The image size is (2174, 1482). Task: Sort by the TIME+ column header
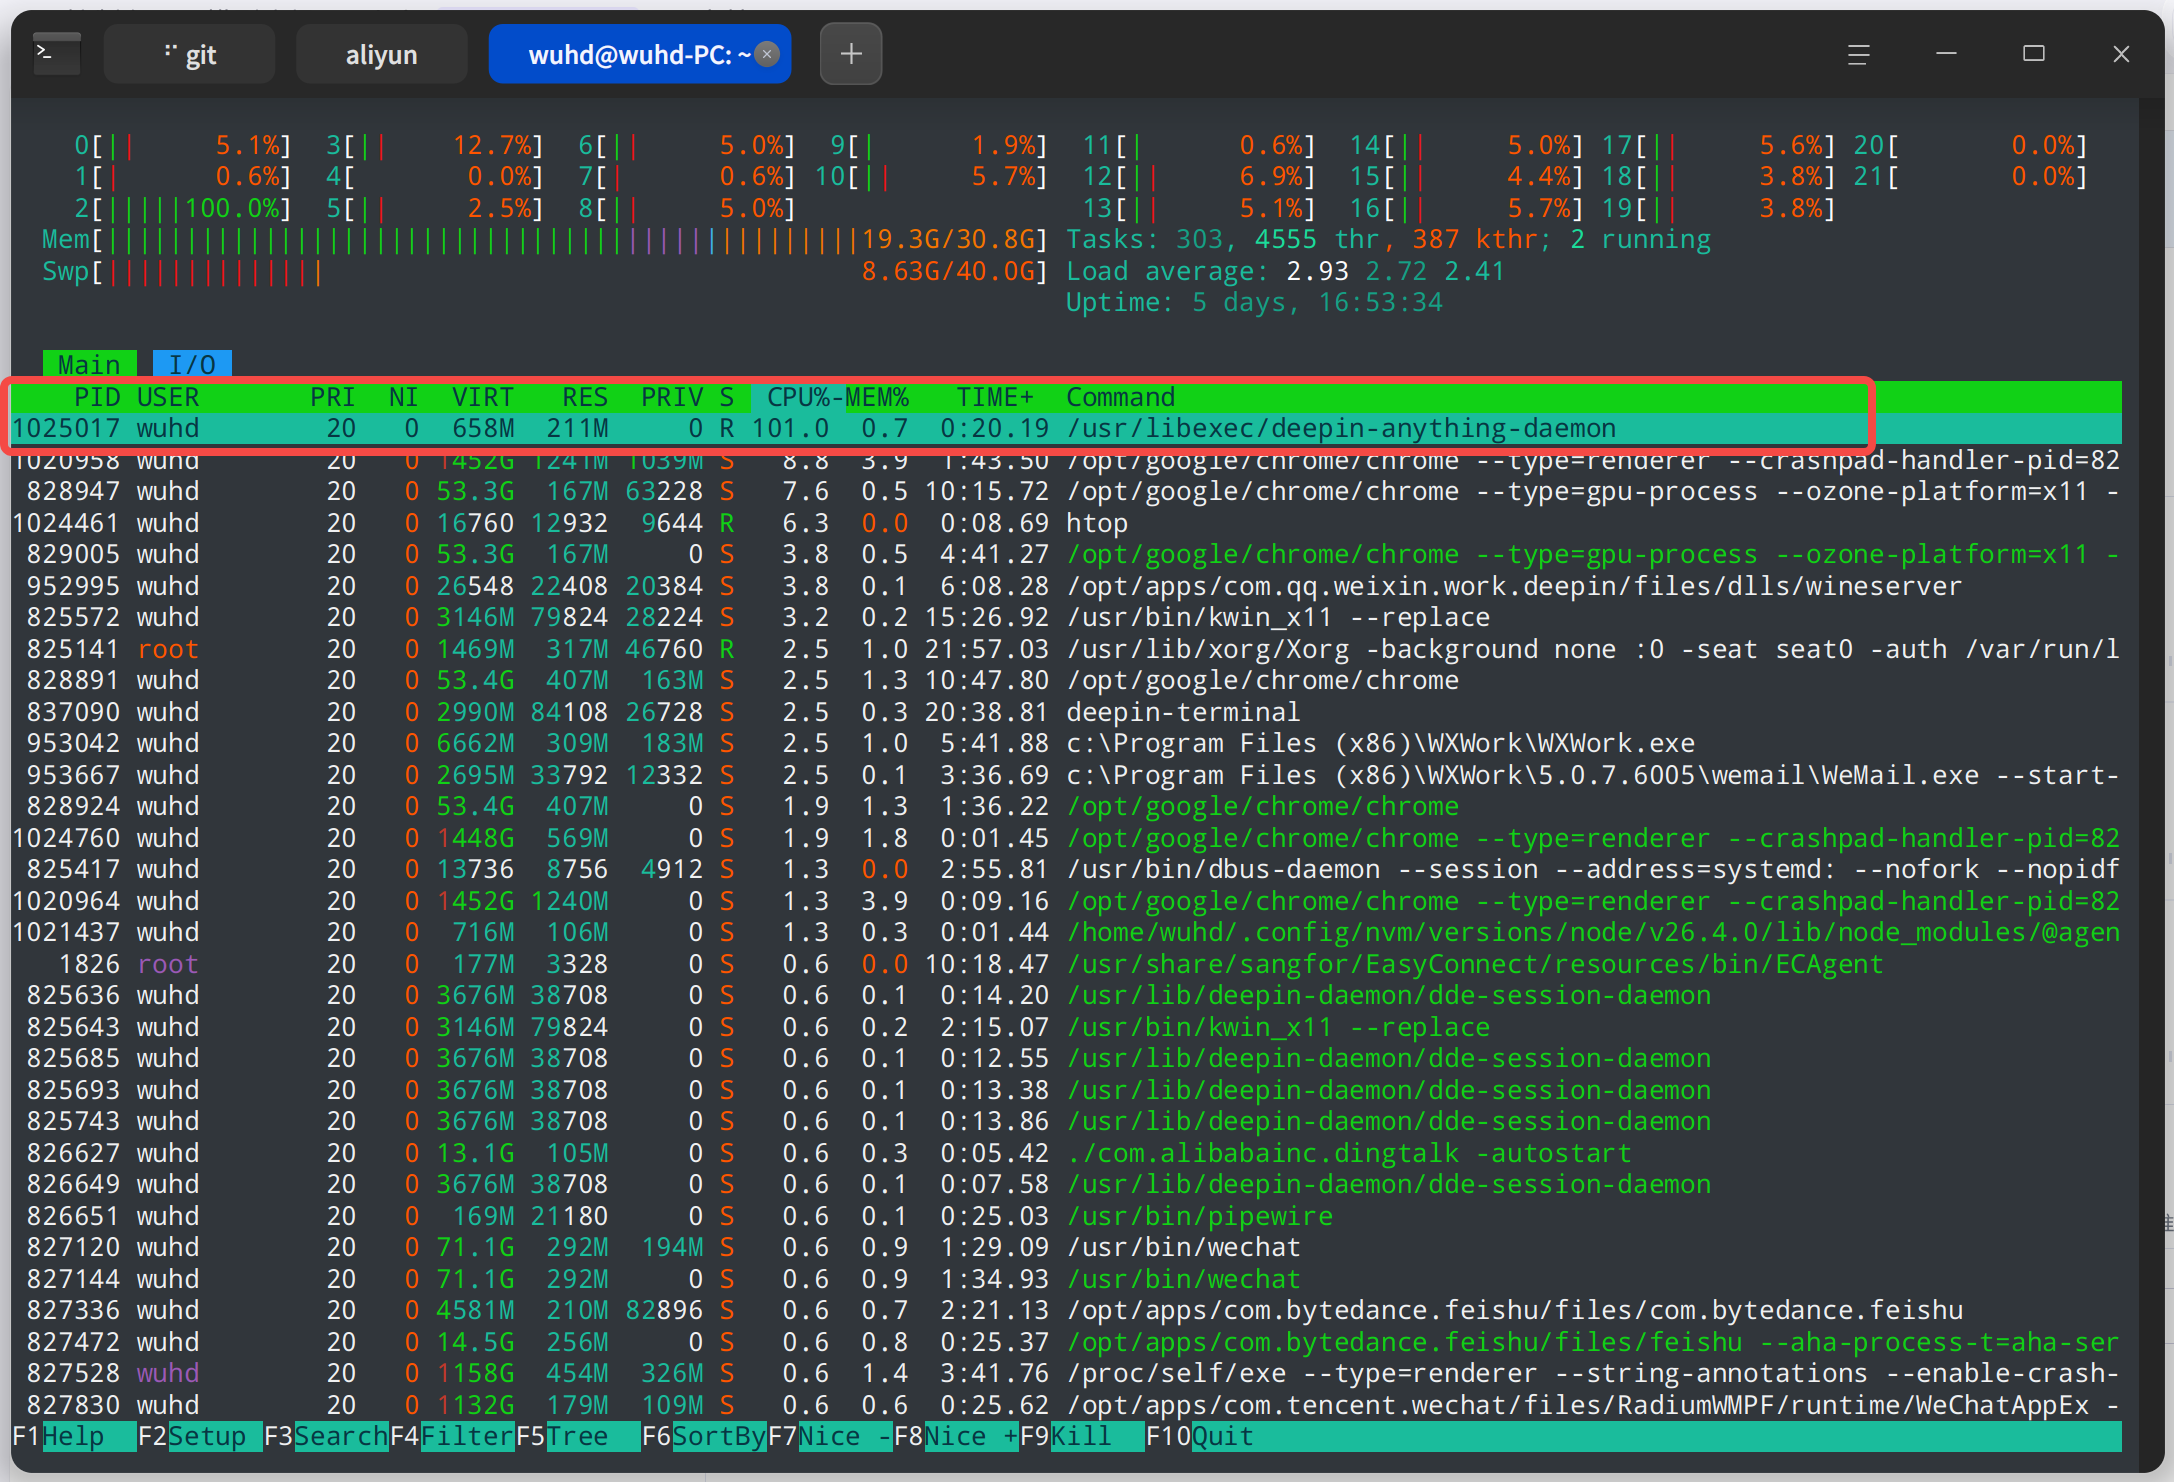click(x=995, y=397)
